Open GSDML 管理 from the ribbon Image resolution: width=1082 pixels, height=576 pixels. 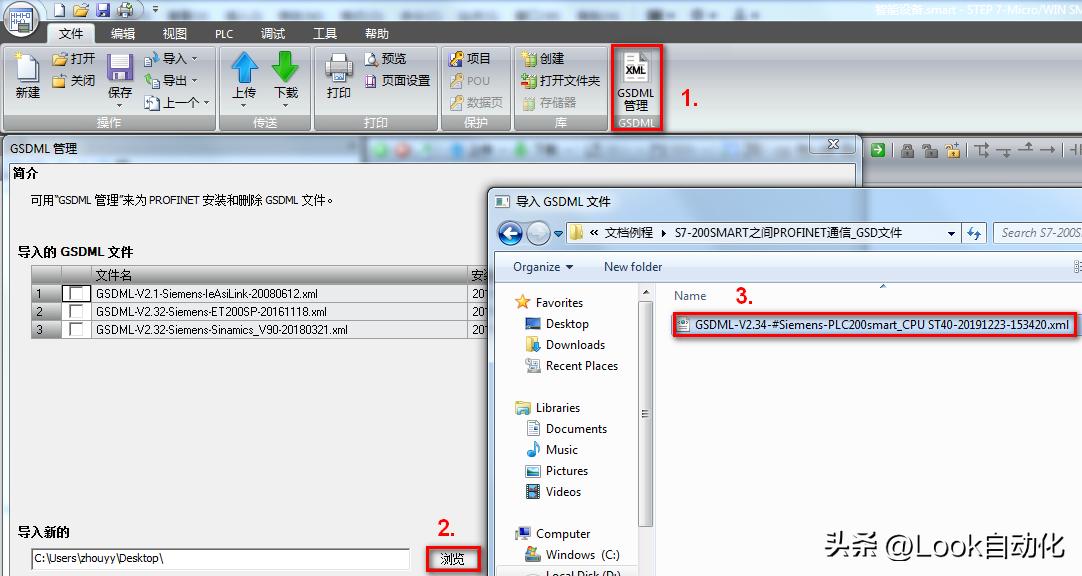coord(636,85)
